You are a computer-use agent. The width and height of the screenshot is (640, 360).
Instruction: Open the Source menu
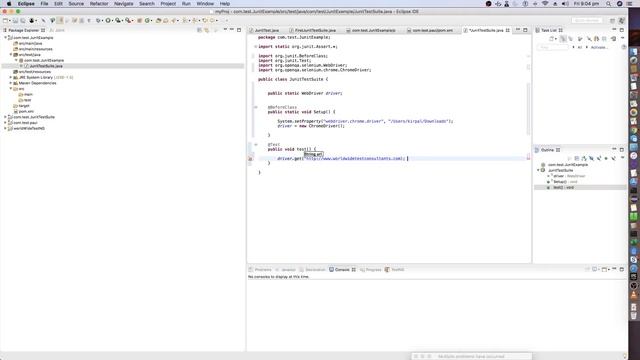pyautogui.click(x=76, y=4)
